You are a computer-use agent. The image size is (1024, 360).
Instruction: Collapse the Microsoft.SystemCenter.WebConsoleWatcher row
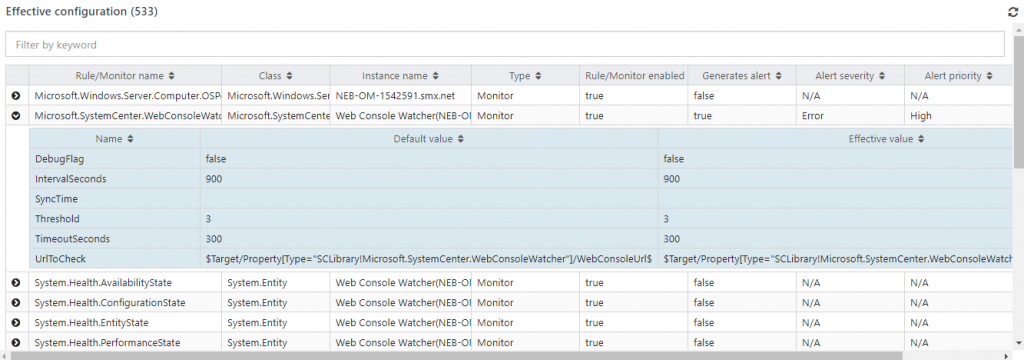16,116
